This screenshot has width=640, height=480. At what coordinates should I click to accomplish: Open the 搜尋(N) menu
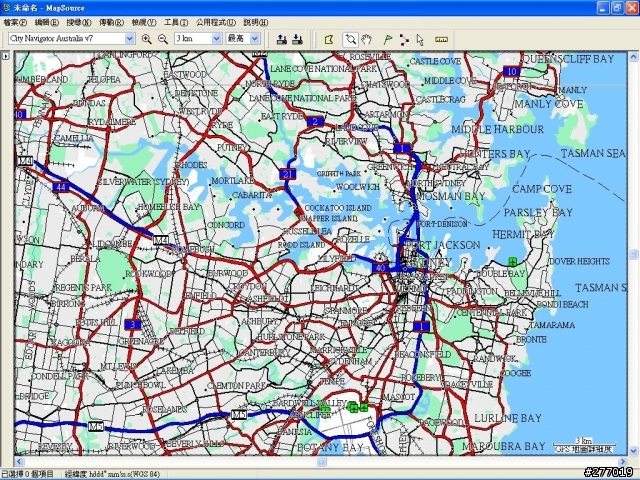[x=79, y=22]
